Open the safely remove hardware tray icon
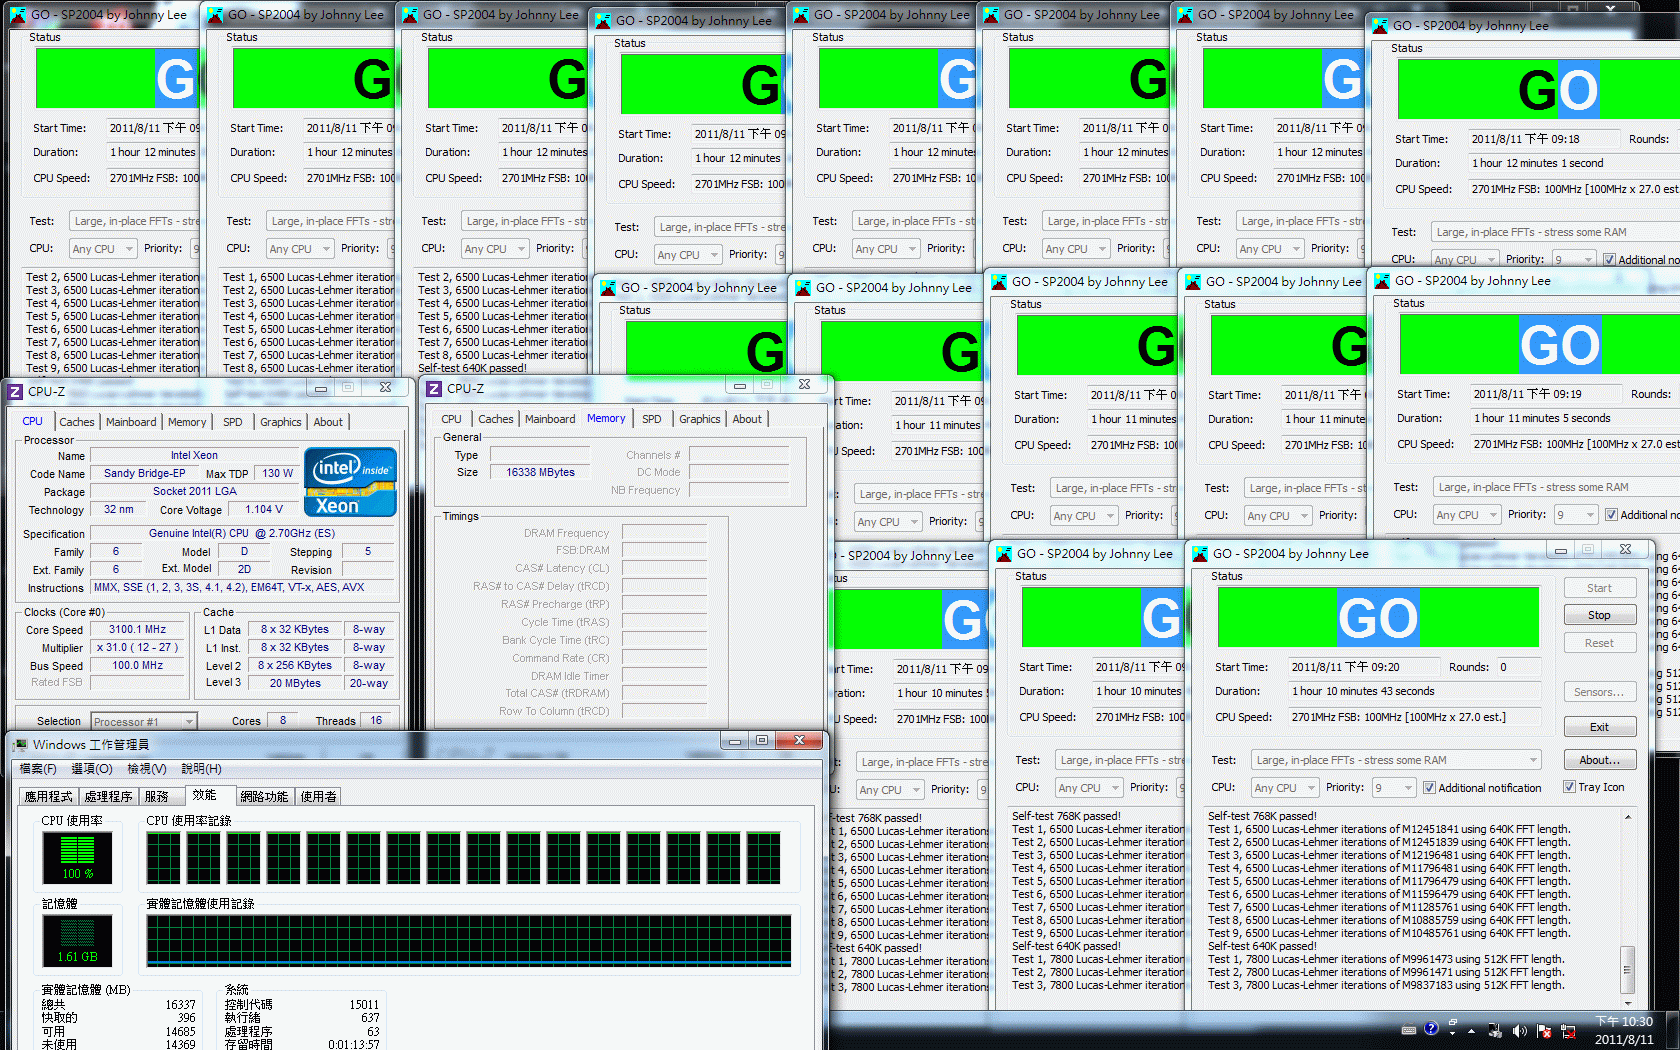The width and height of the screenshot is (1680, 1050). click(1495, 1030)
